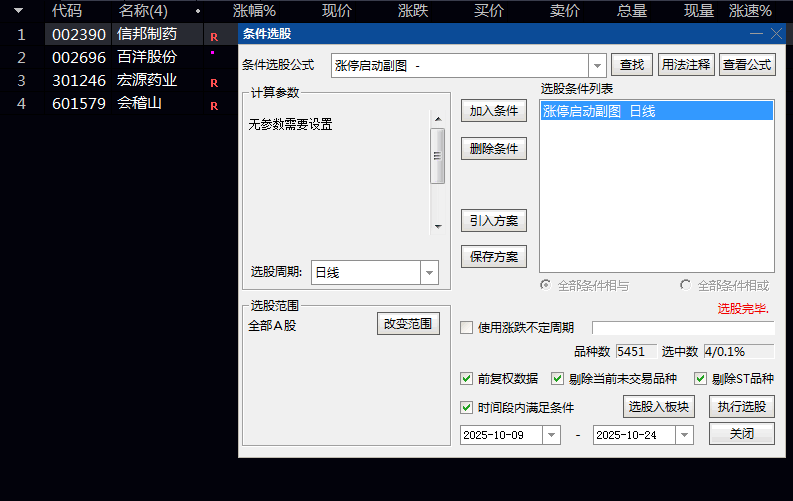Minimize the 条件选股 dialog
Screen dimensions: 793x501
[x=756, y=34]
